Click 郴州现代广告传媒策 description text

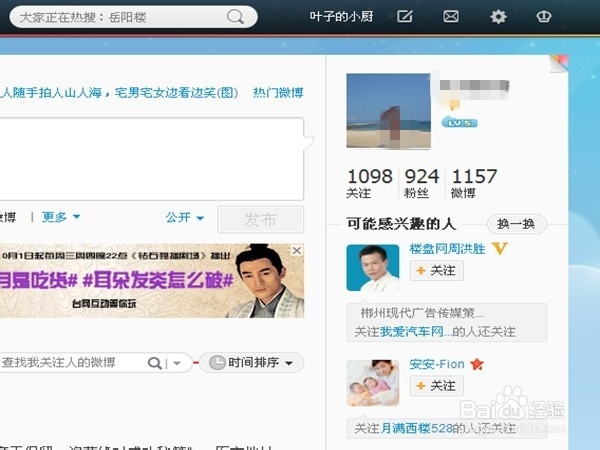coord(422,313)
